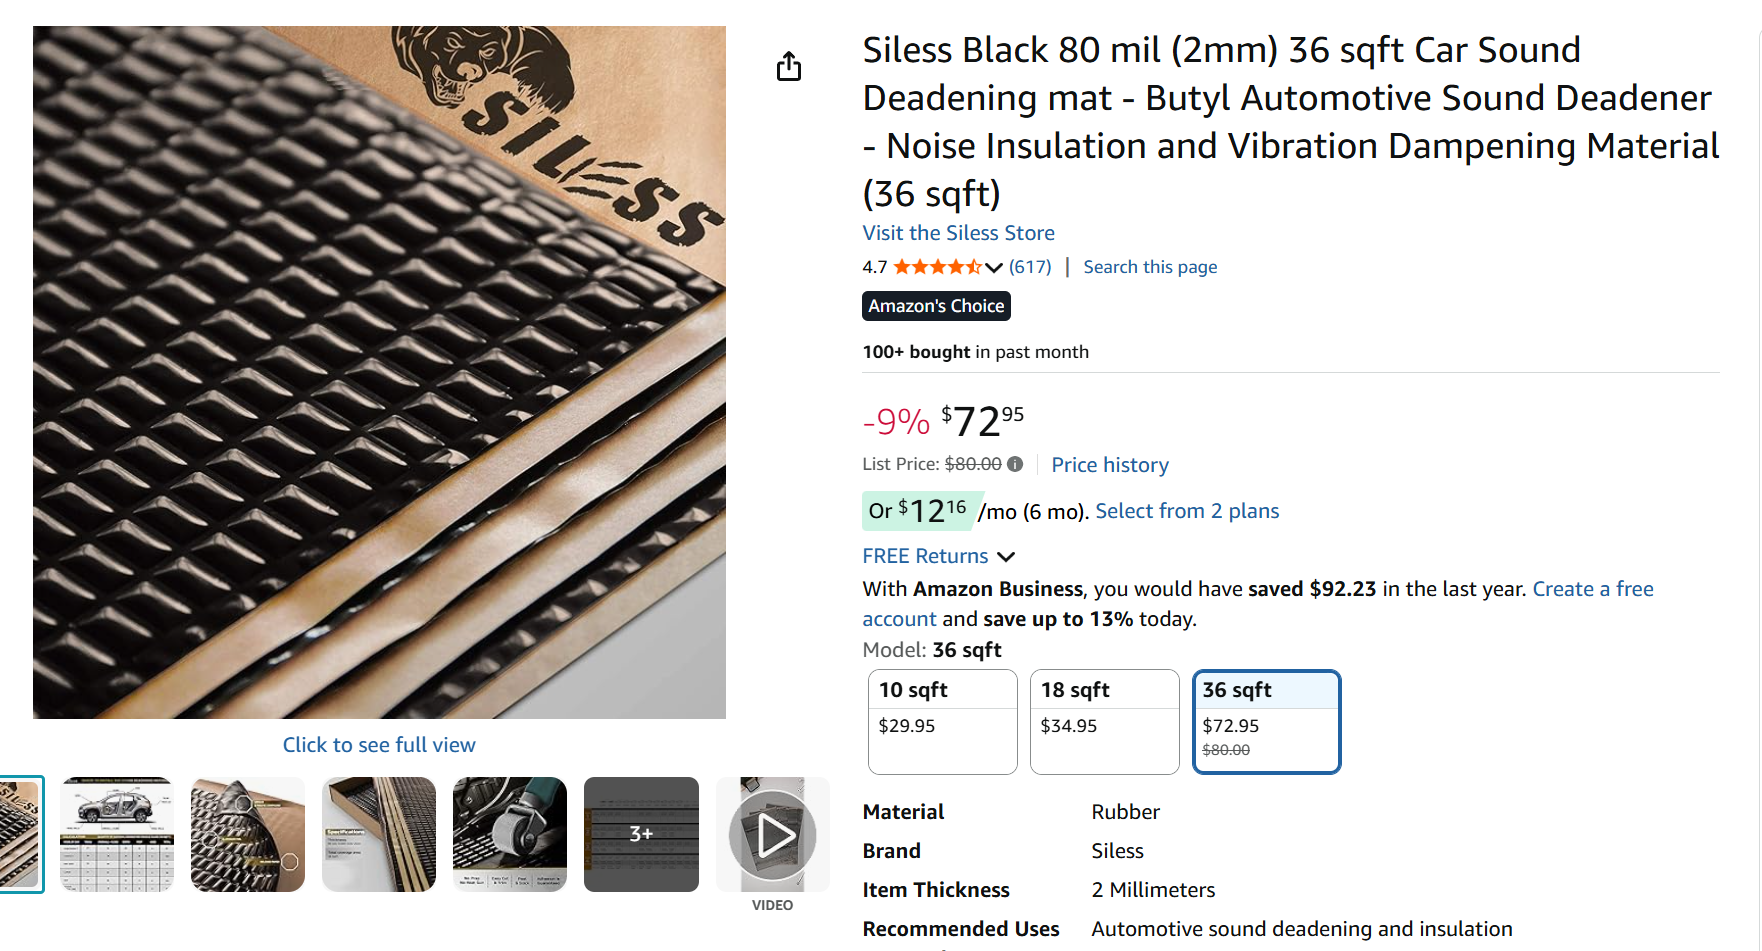Play the product video thumbnail

coord(773,835)
